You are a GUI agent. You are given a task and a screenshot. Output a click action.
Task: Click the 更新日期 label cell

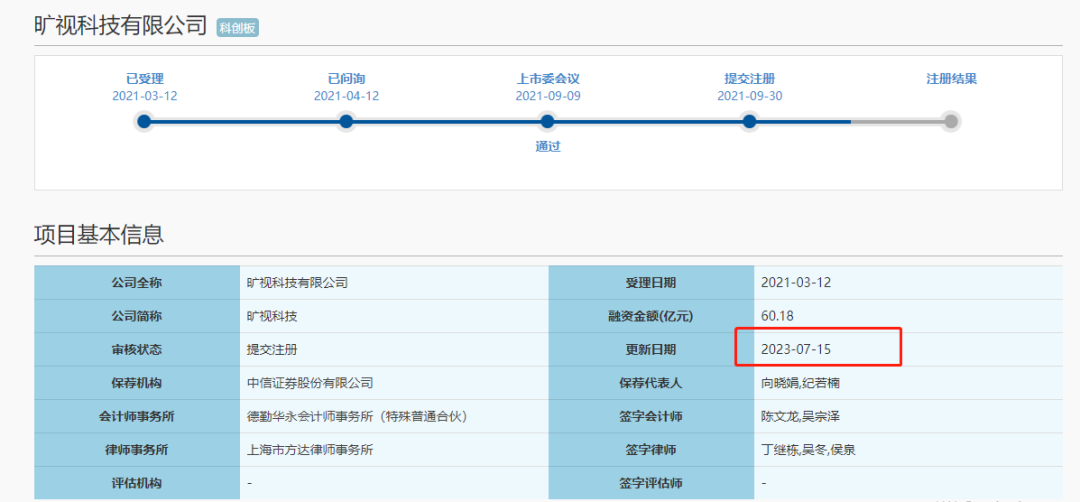(x=652, y=350)
